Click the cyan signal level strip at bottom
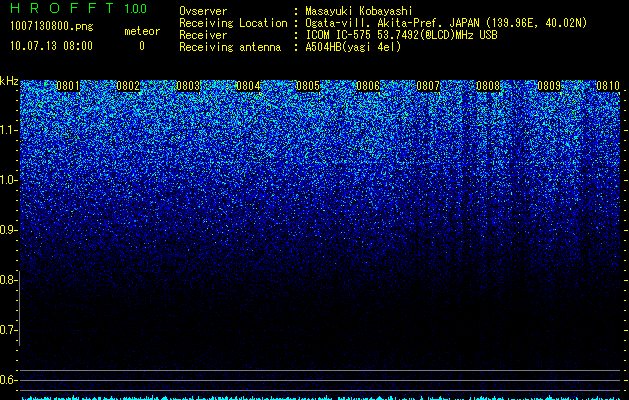The width and height of the screenshot is (629, 400). point(320,398)
